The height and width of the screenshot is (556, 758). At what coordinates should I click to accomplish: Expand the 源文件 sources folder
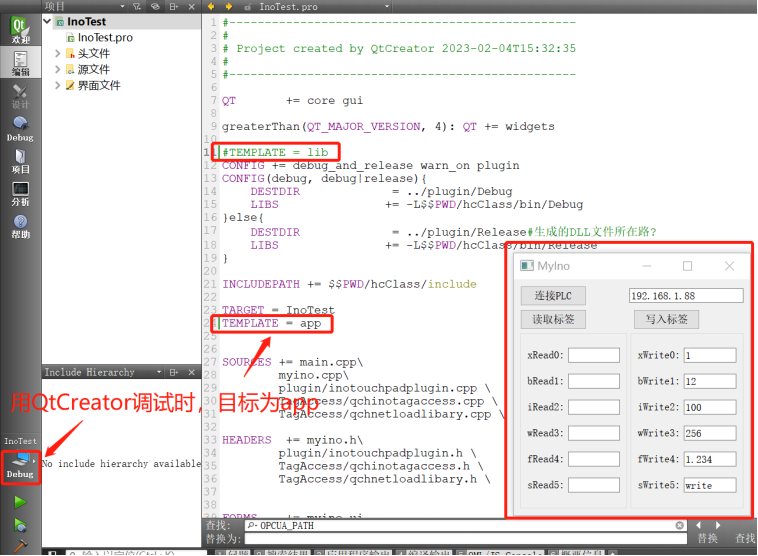click(x=58, y=69)
